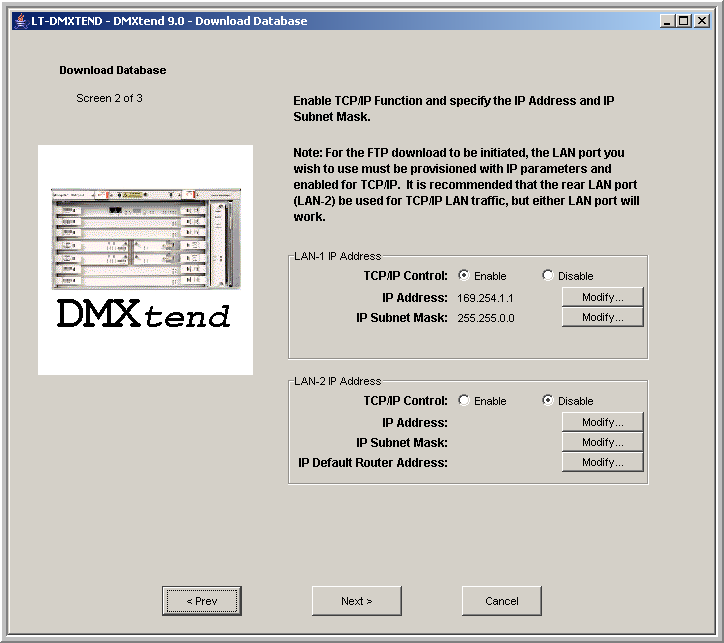Modify the LAN-2 IP Address
Screen dimensions: 724x643
tap(603, 422)
